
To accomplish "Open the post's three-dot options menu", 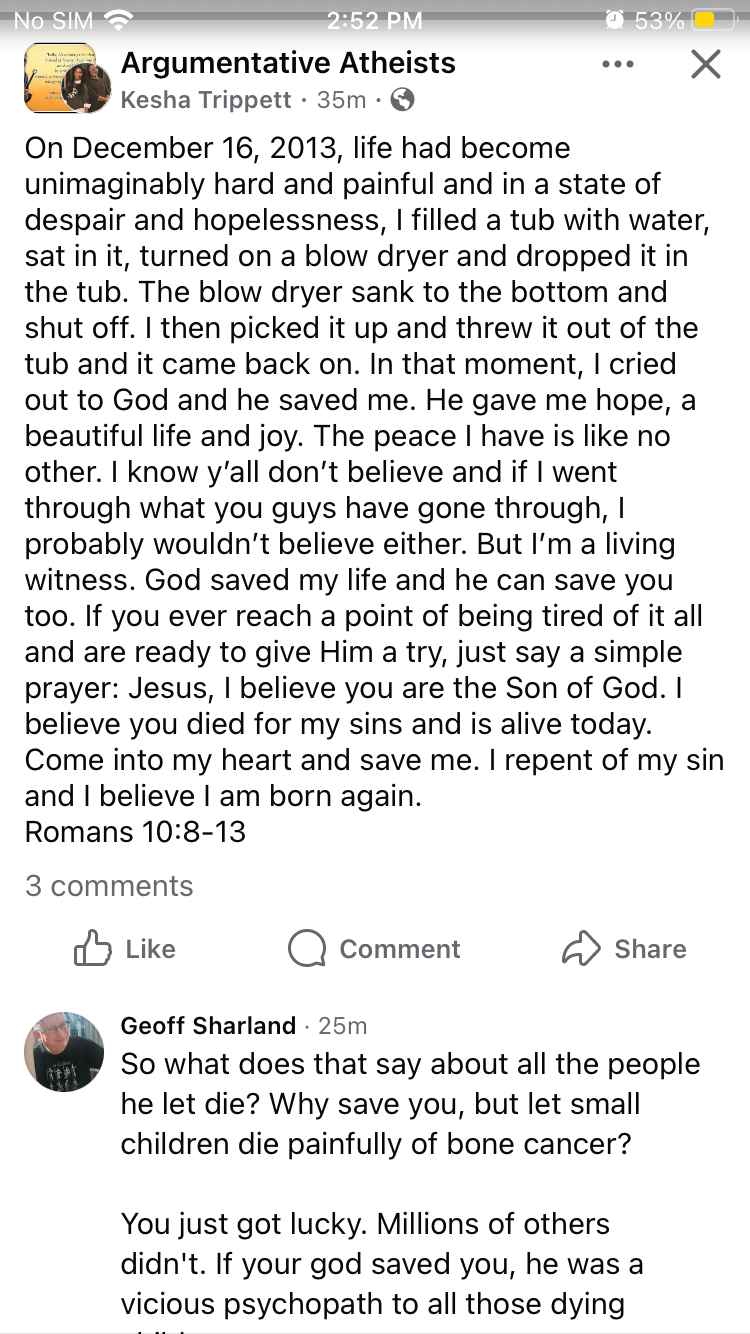I will pyautogui.click(x=617, y=65).
